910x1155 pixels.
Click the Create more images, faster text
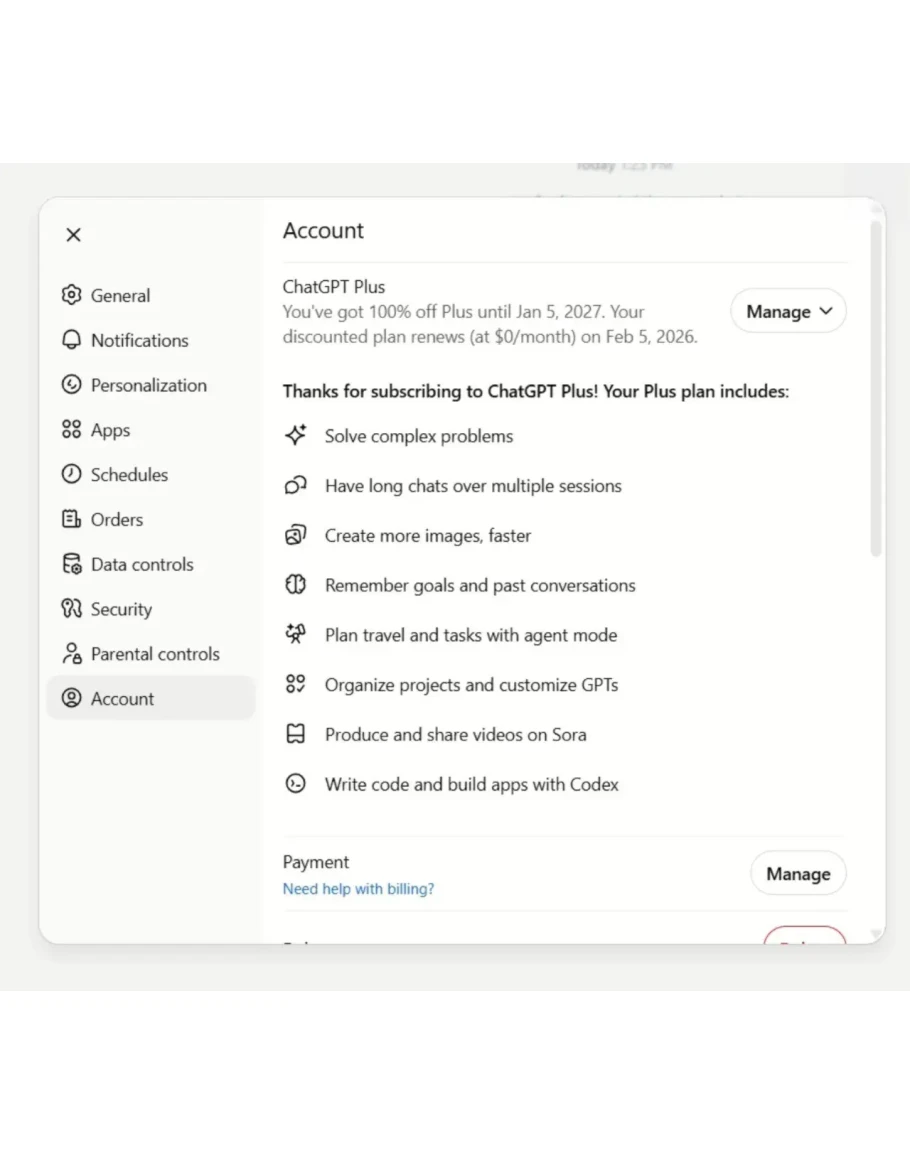[x=427, y=536]
